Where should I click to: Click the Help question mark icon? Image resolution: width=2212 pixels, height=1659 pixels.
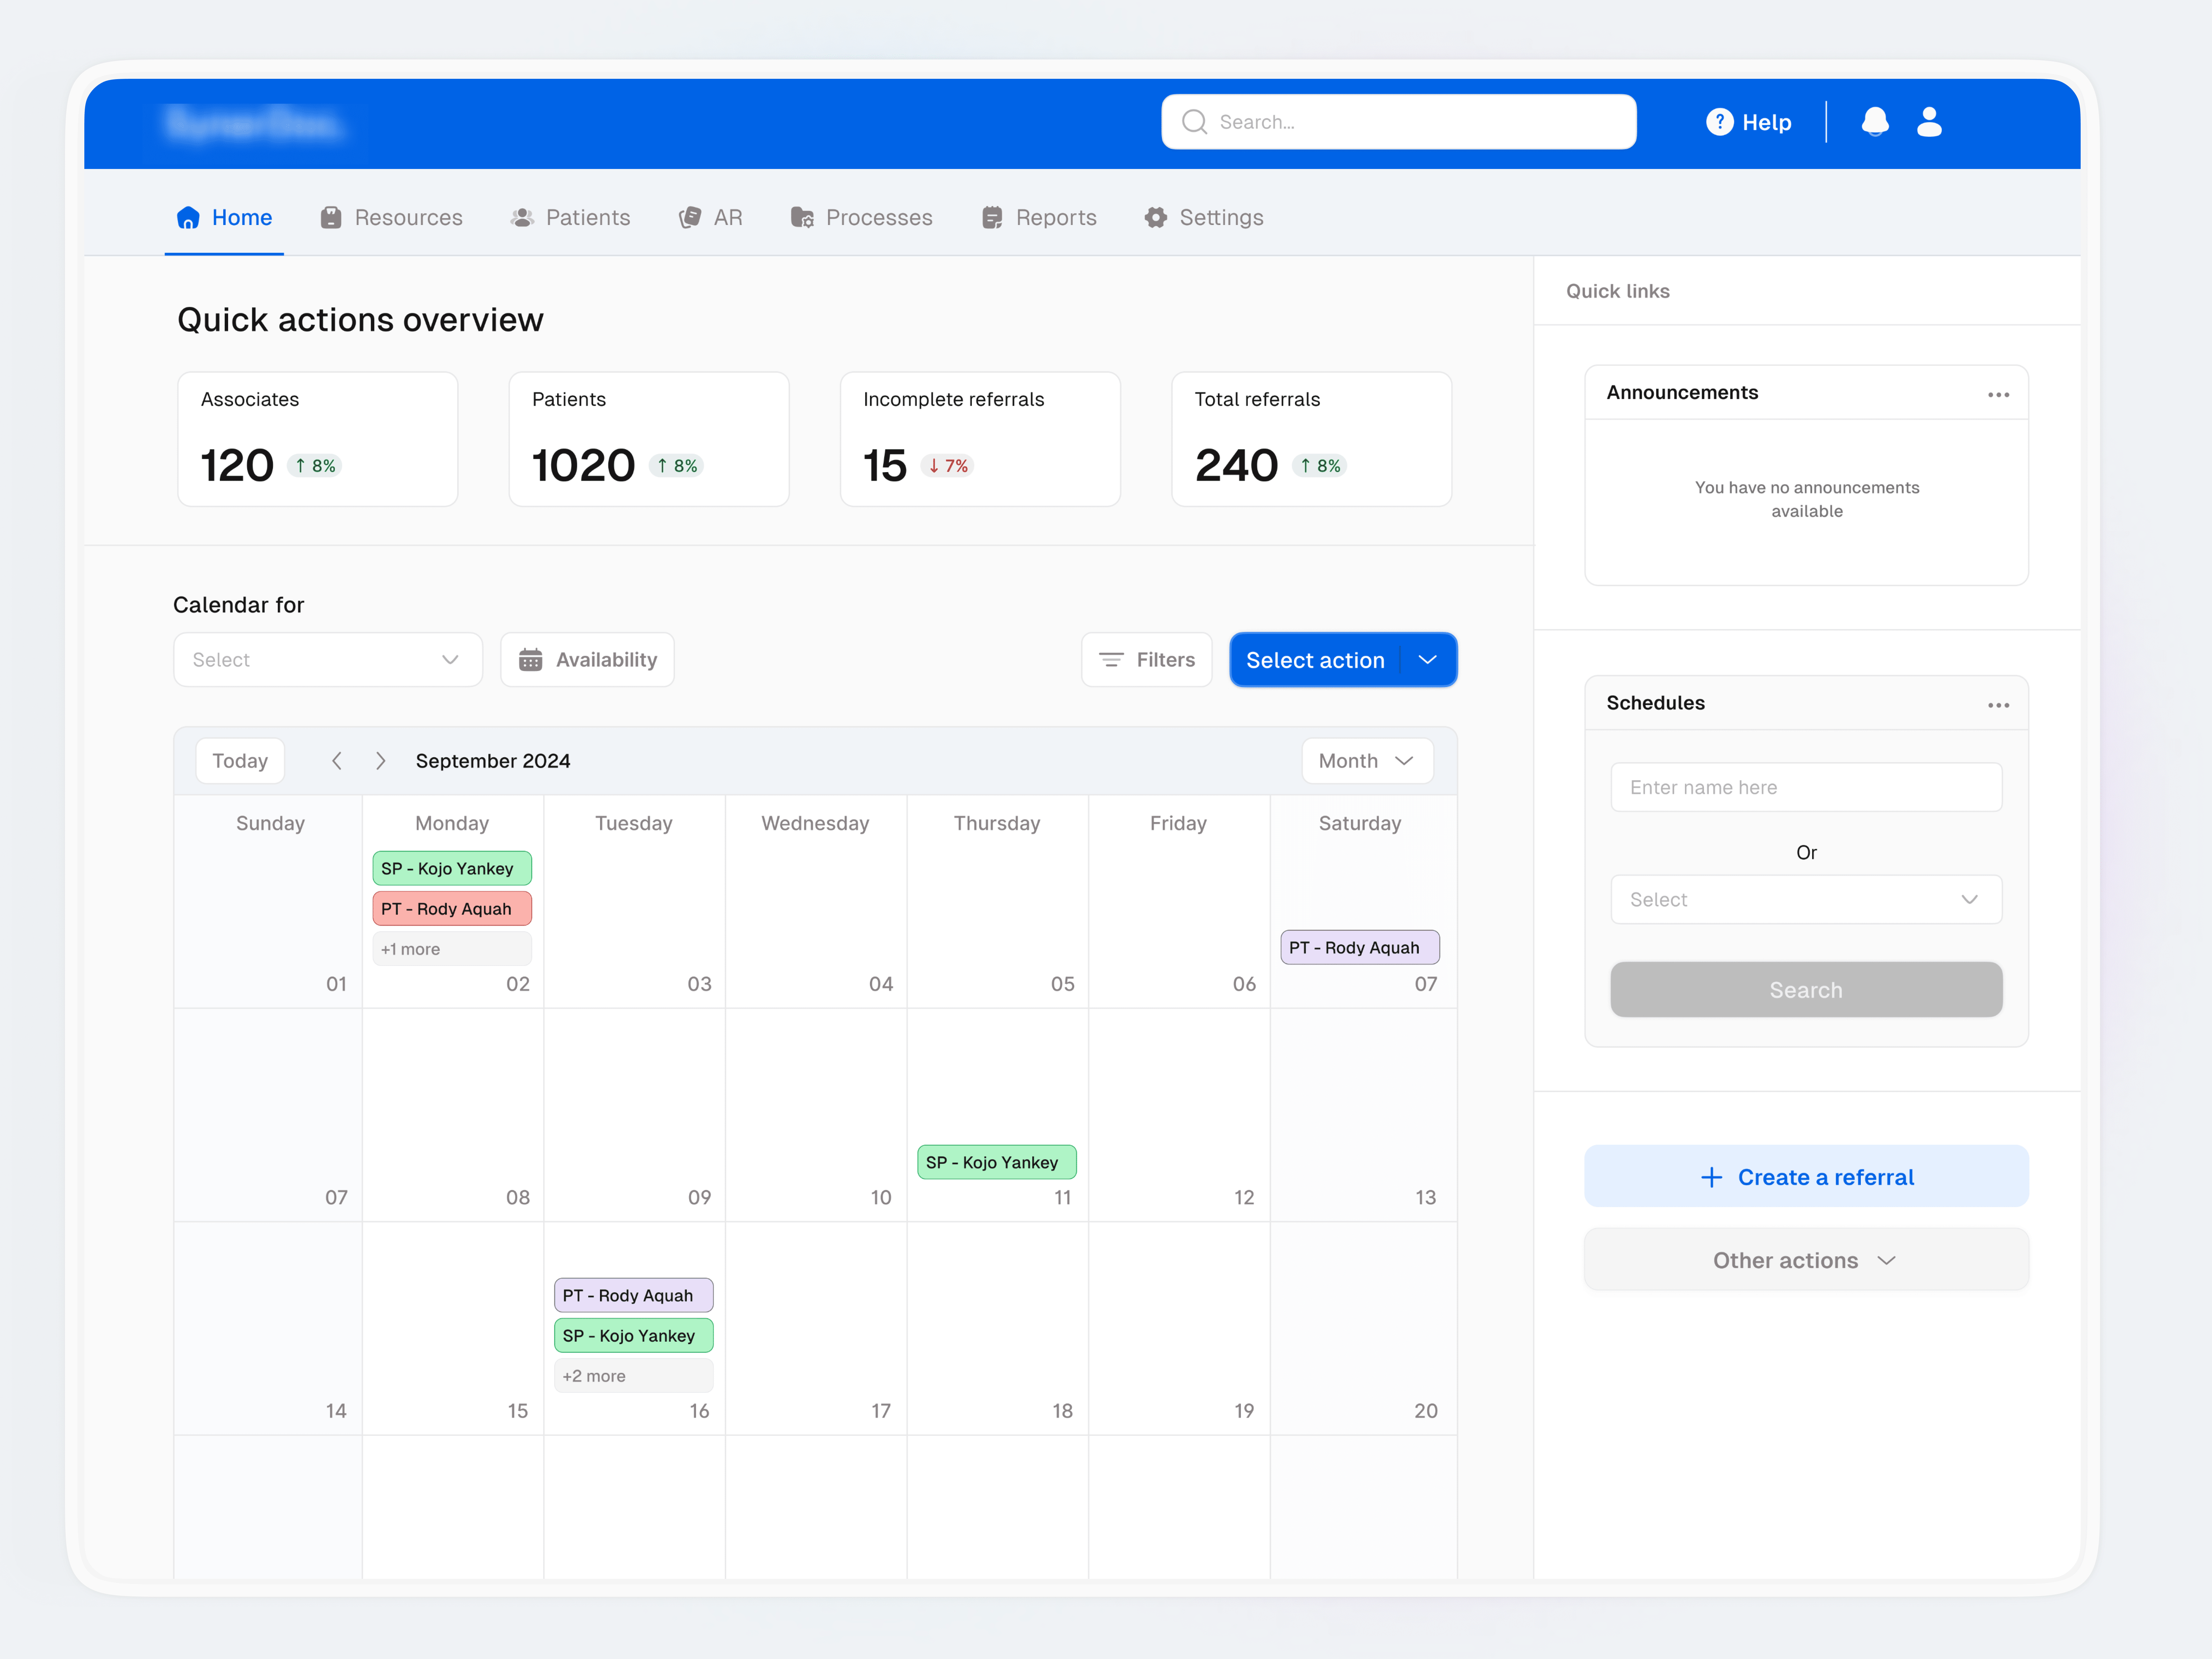click(x=1719, y=122)
